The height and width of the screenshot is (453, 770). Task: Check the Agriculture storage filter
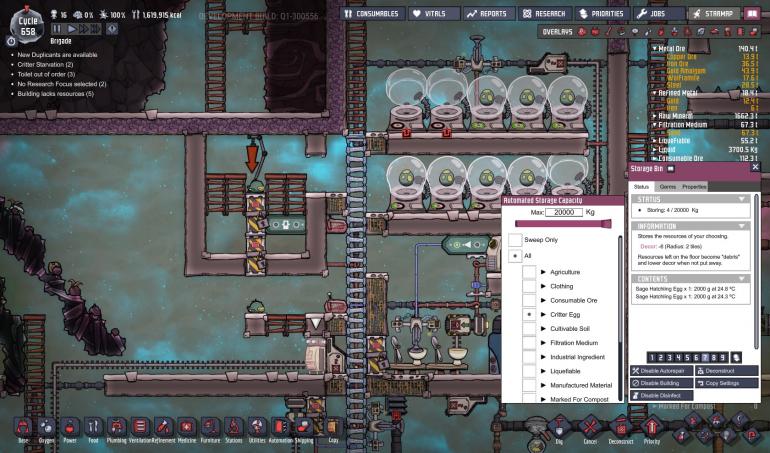[x=529, y=272]
